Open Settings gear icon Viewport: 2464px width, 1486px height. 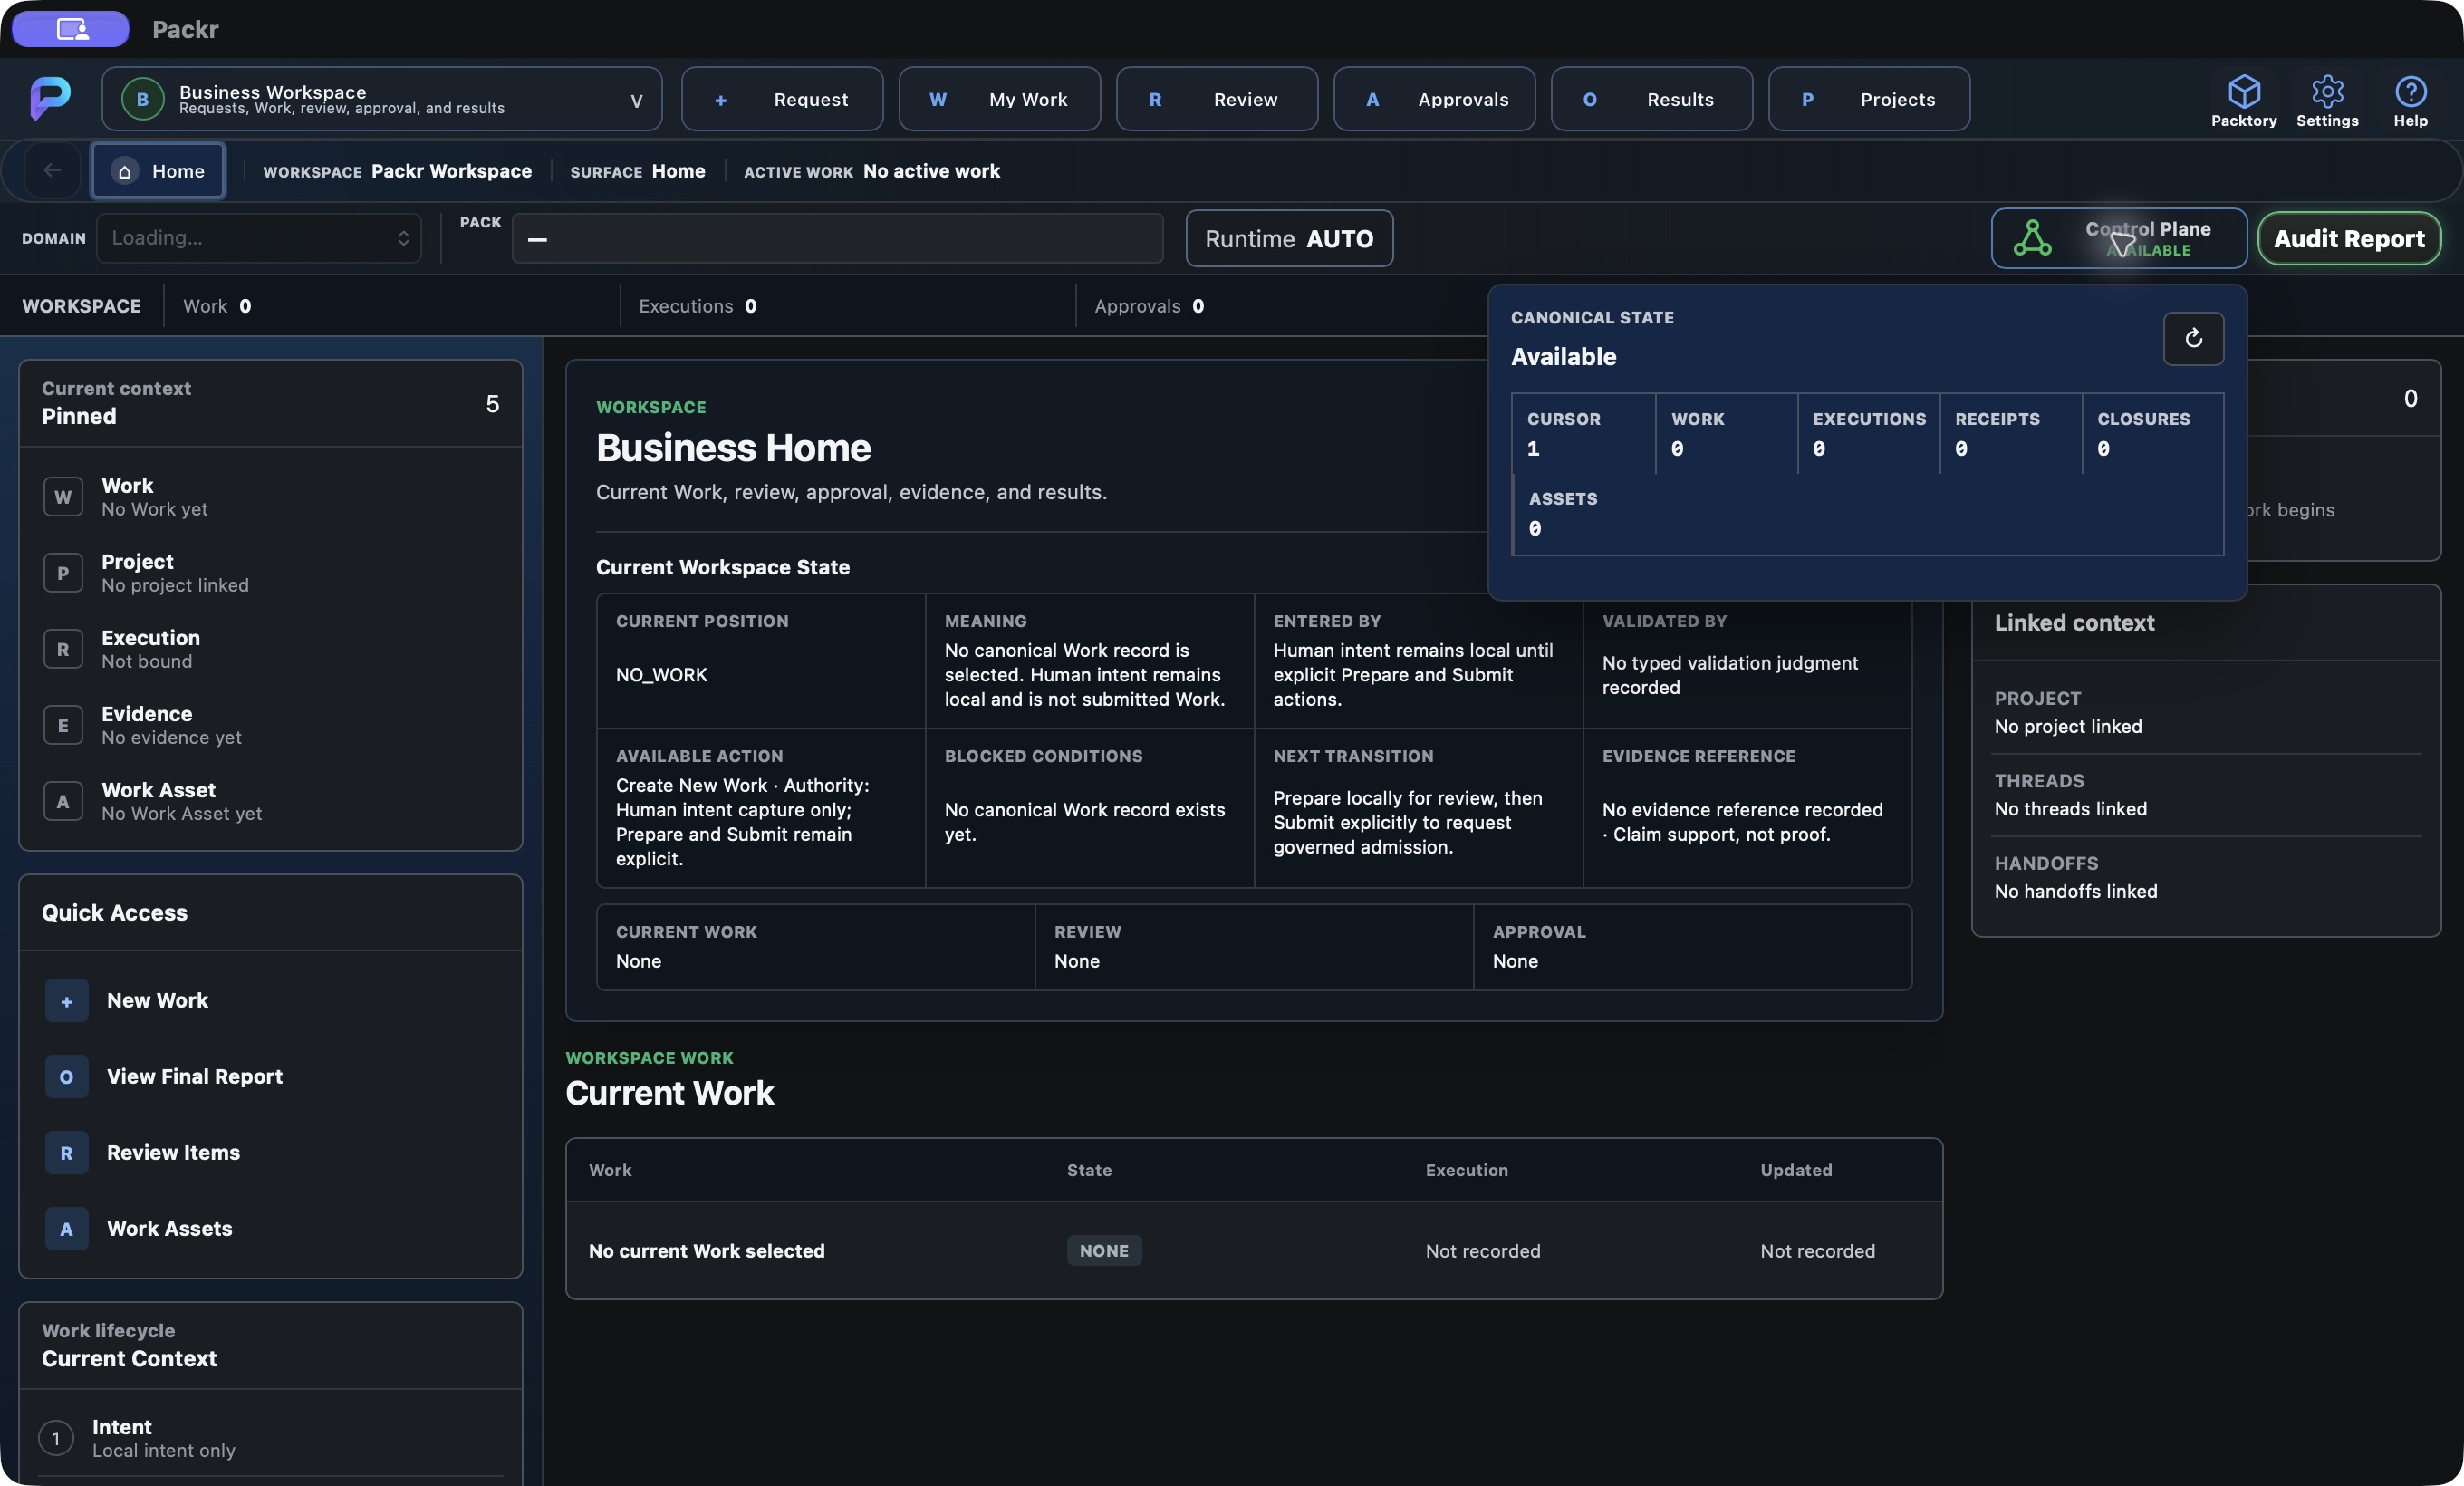coord(2326,92)
